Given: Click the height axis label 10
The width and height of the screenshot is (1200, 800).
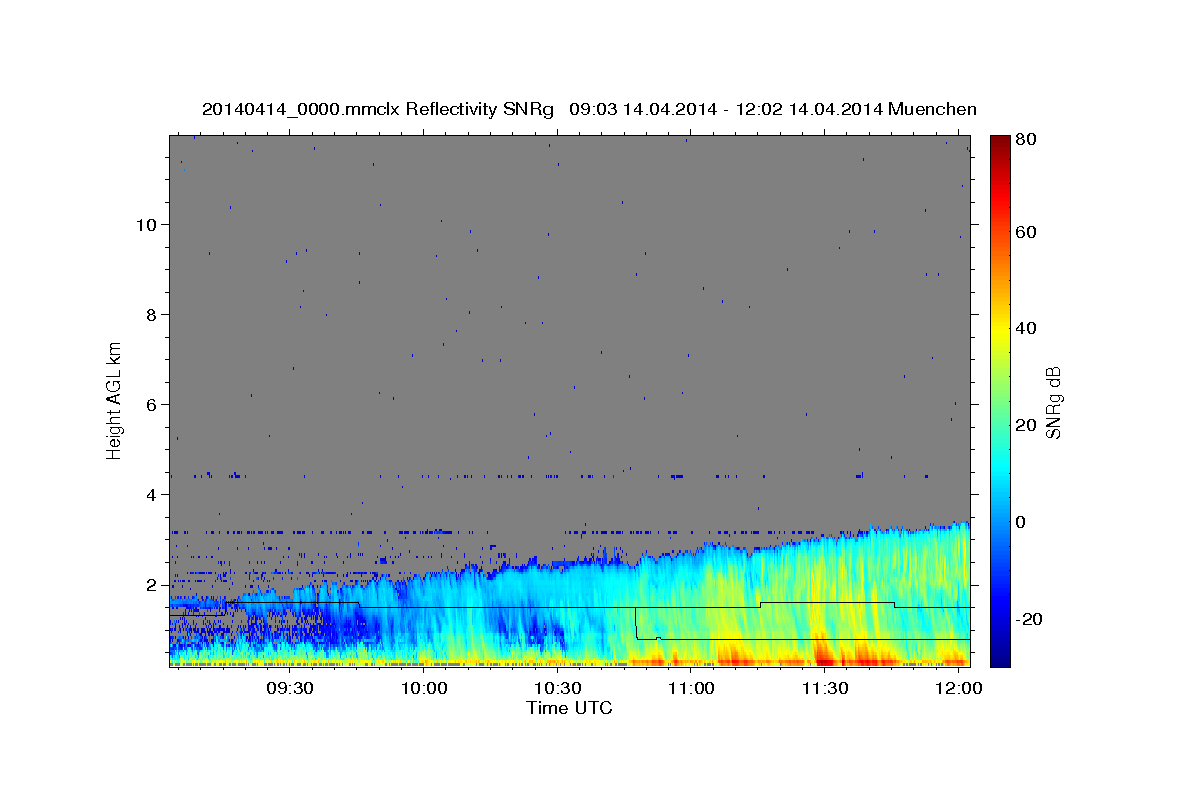Looking at the screenshot, I should coord(148,224).
